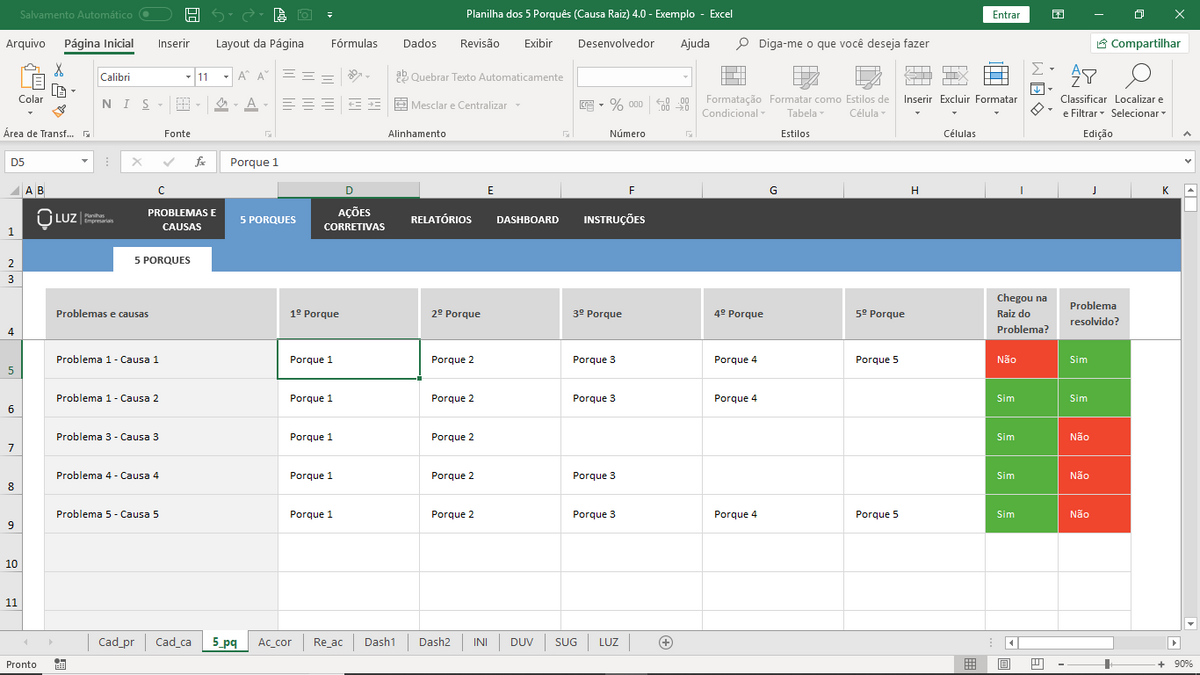Adjust the zoom slider in status bar

(x=1107, y=665)
